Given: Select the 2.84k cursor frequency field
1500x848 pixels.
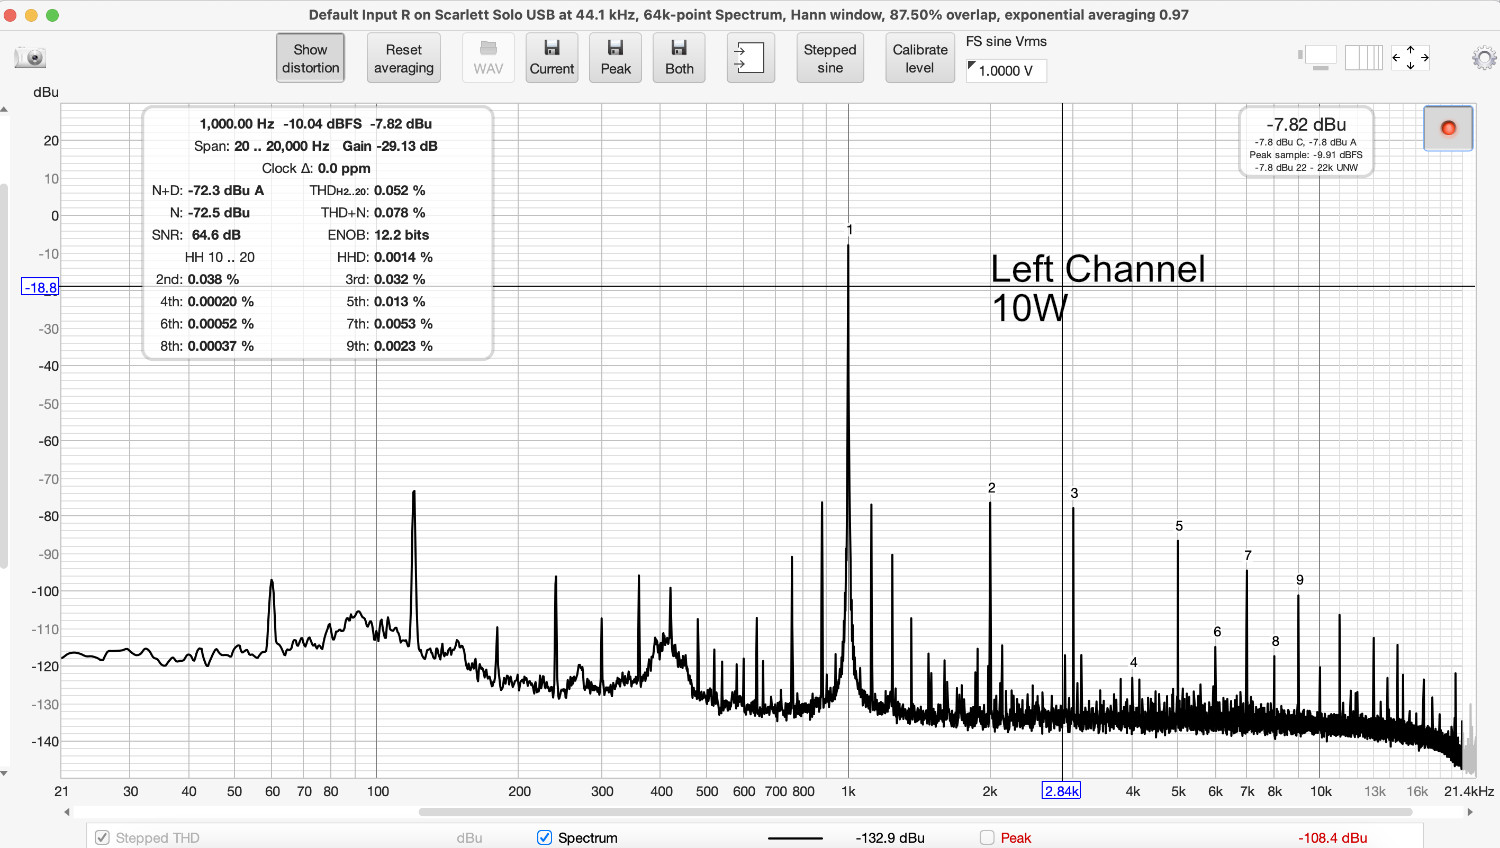Looking at the screenshot, I should [1062, 790].
